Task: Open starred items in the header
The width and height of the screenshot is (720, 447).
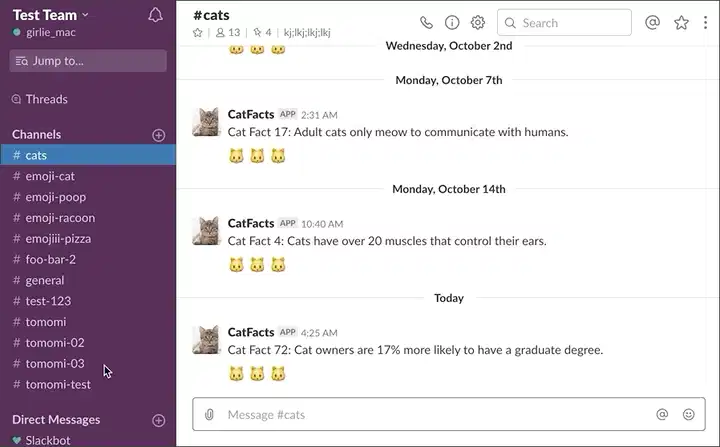Action: pos(681,22)
